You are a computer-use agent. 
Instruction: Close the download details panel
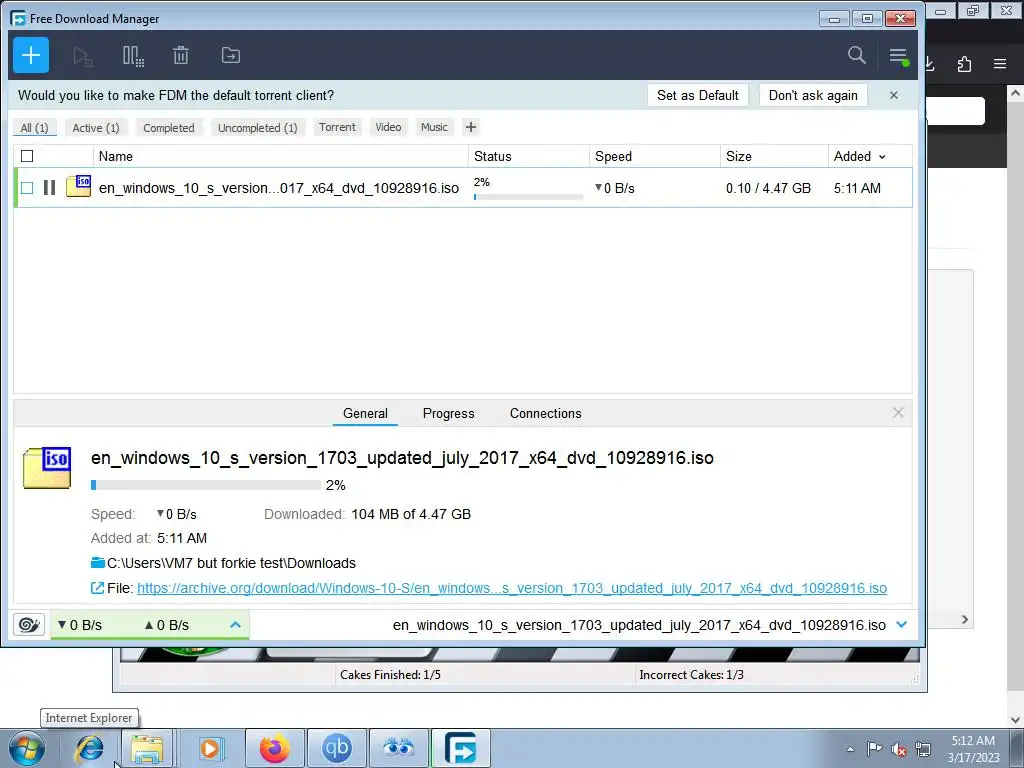coord(898,413)
